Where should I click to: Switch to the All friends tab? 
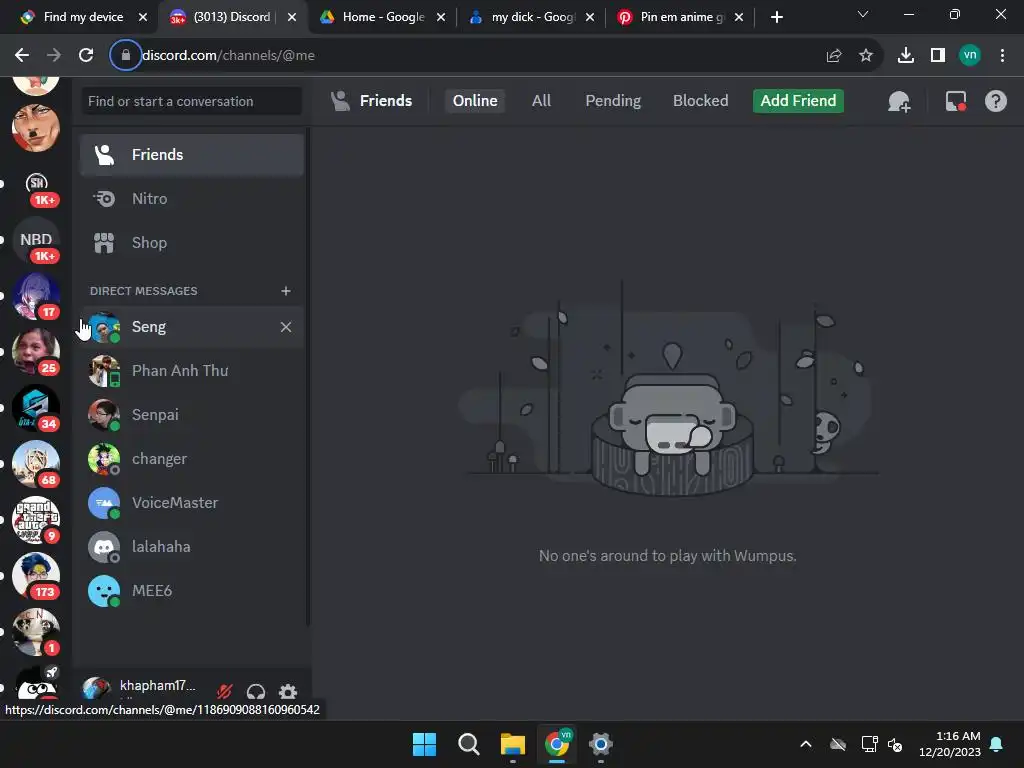(541, 101)
